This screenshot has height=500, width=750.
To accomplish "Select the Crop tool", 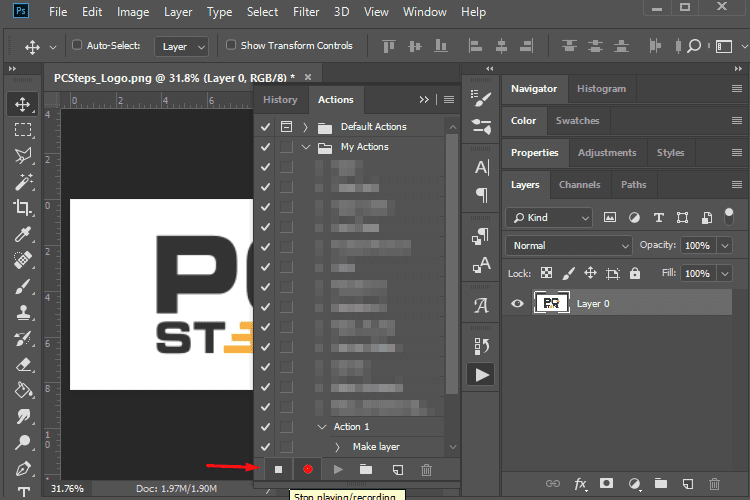I will 22,208.
